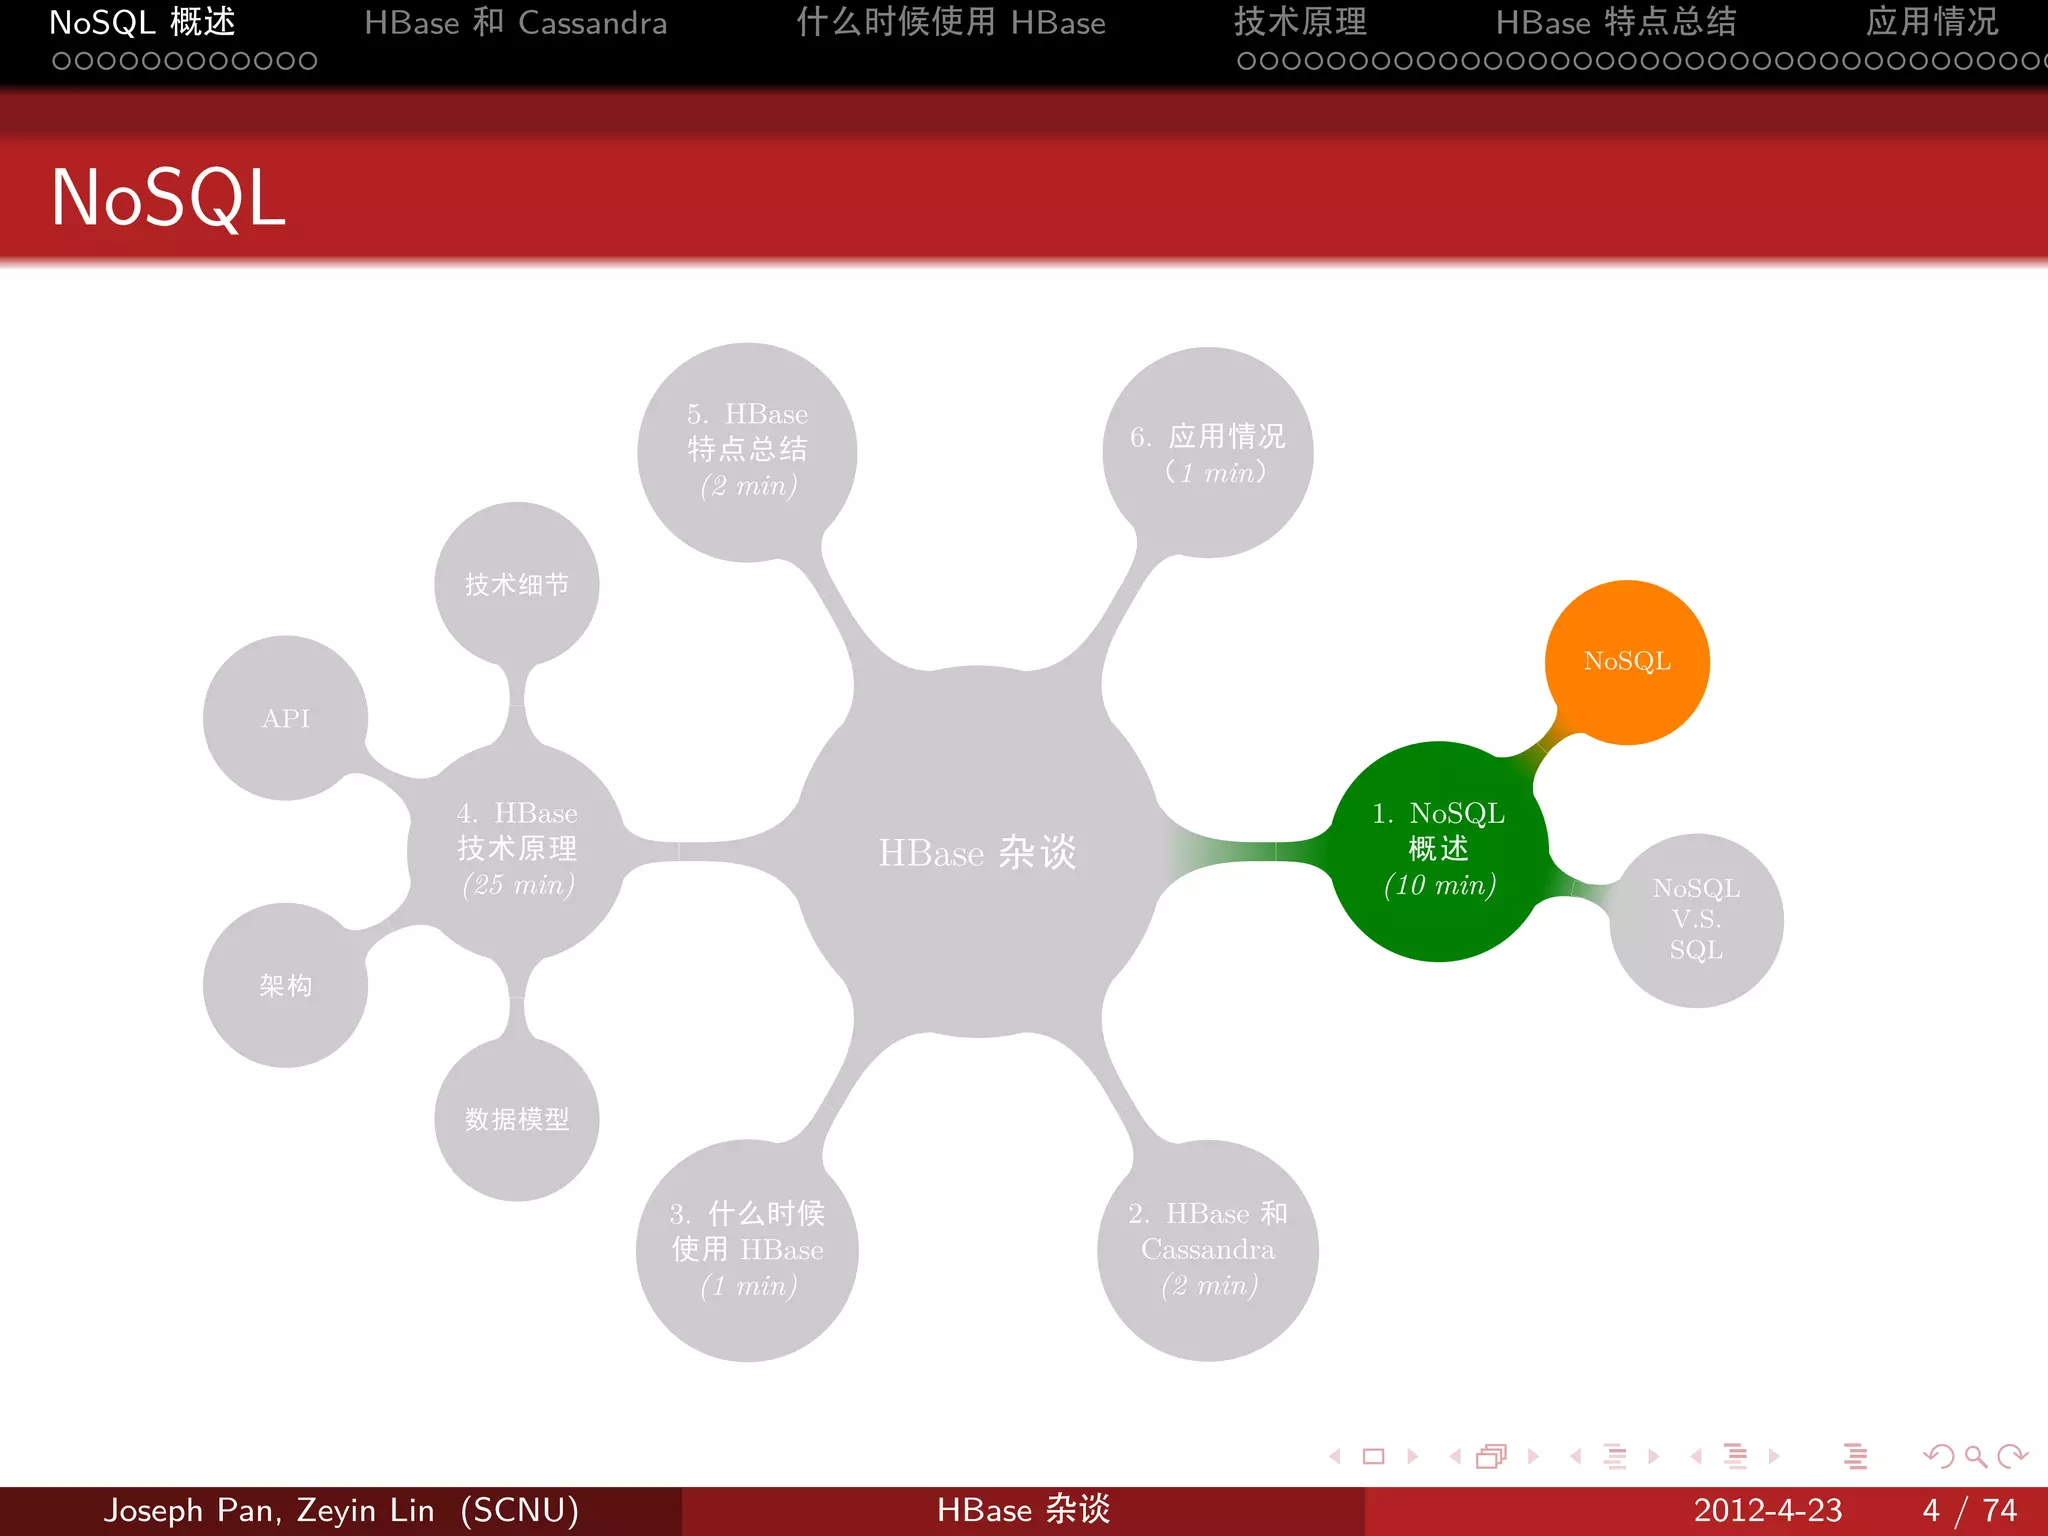Click the stacked frames navigation icon

pos(1492,1456)
